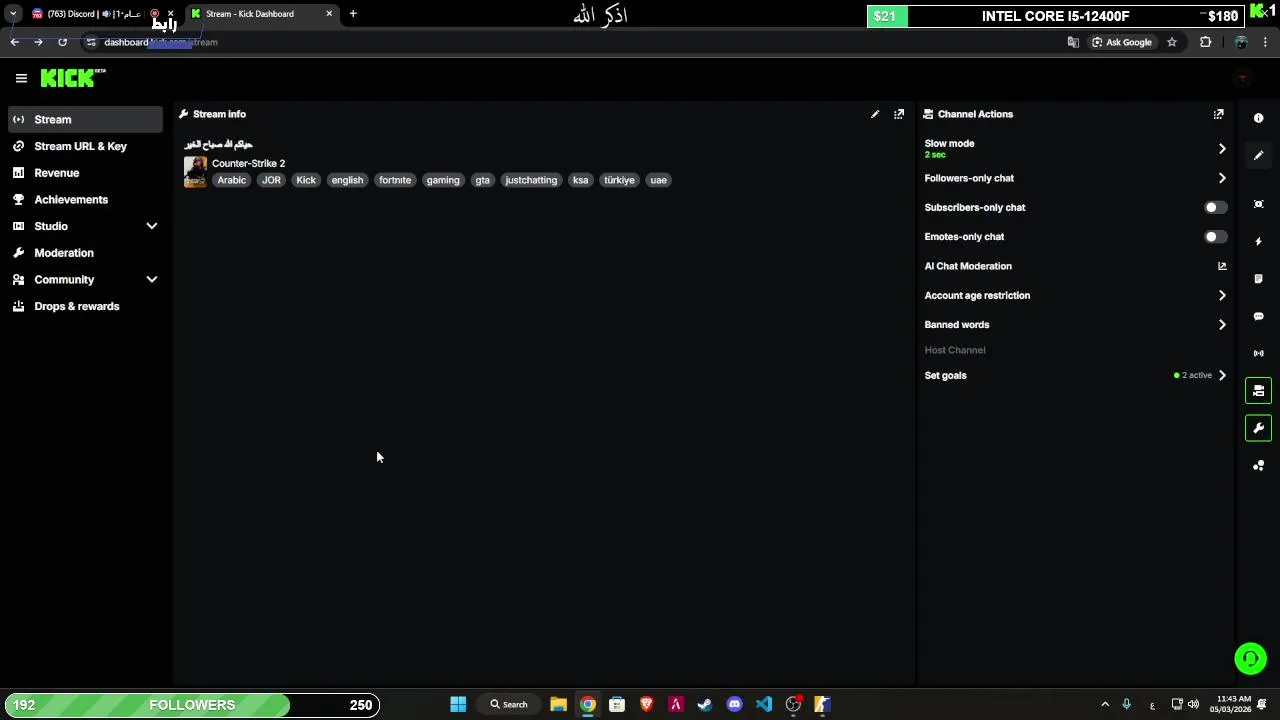Click the gaming stream tag
Image resolution: width=1280 pixels, height=720 pixels.
443,180
